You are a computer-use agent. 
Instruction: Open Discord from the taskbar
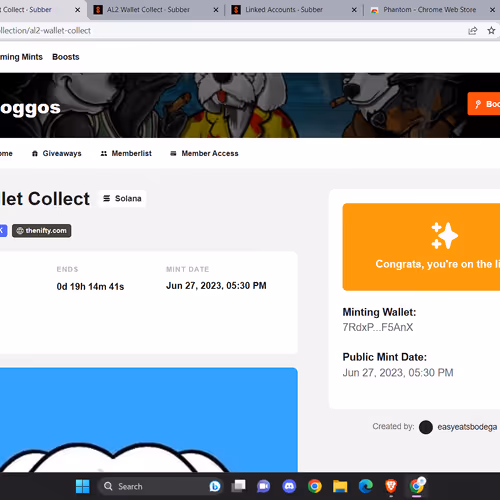[289, 486]
